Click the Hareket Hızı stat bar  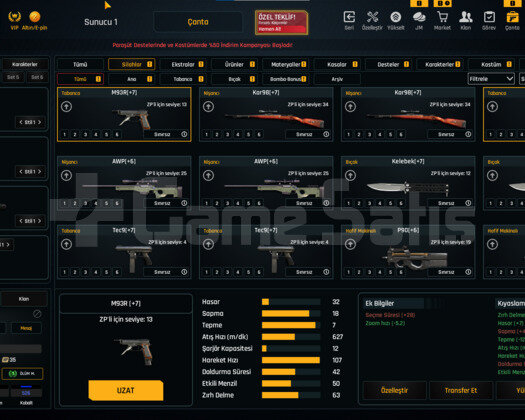[x=291, y=360]
